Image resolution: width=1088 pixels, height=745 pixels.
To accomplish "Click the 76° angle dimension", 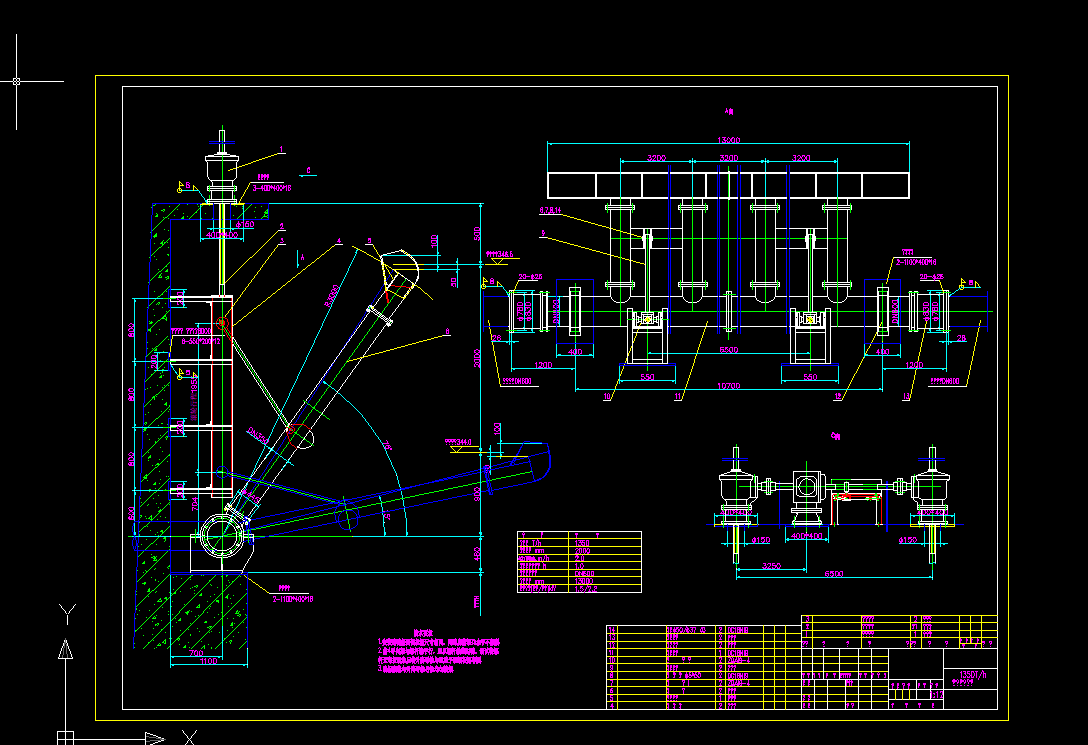I will (386, 445).
